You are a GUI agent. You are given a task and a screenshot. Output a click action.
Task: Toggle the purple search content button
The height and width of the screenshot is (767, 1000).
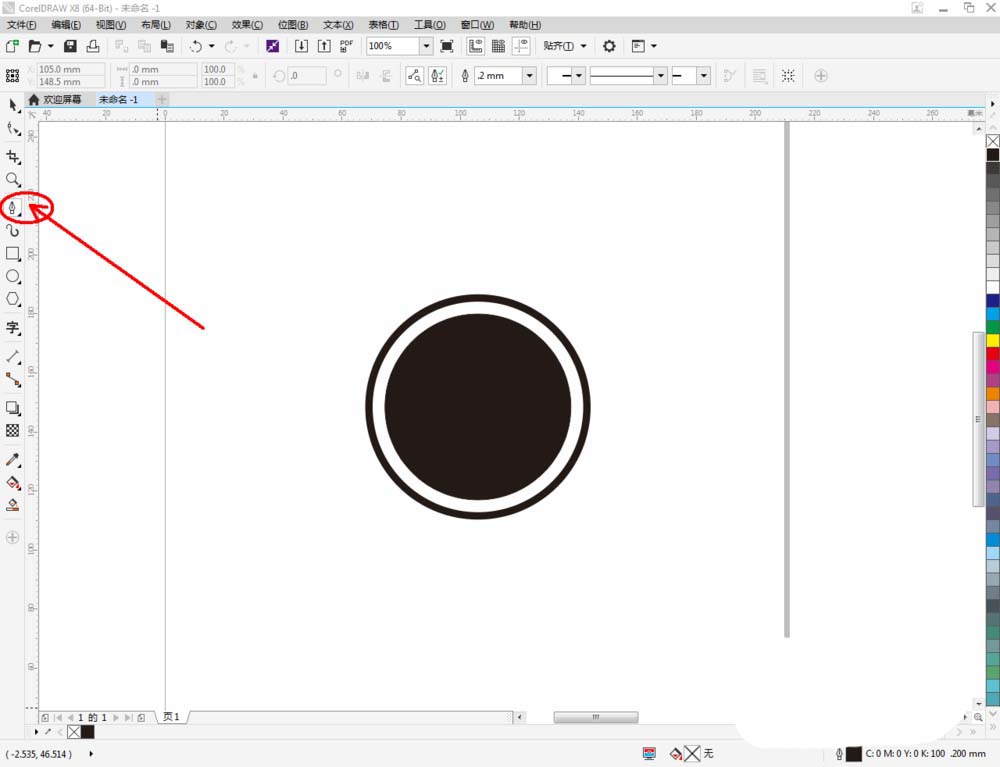click(x=272, y=46)
